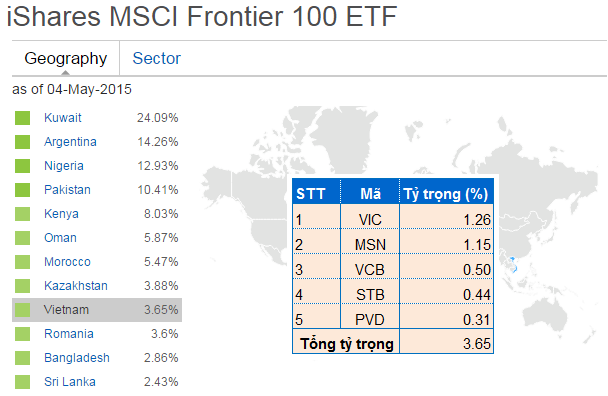Click the Kenya link

click(x=61, y=214)
